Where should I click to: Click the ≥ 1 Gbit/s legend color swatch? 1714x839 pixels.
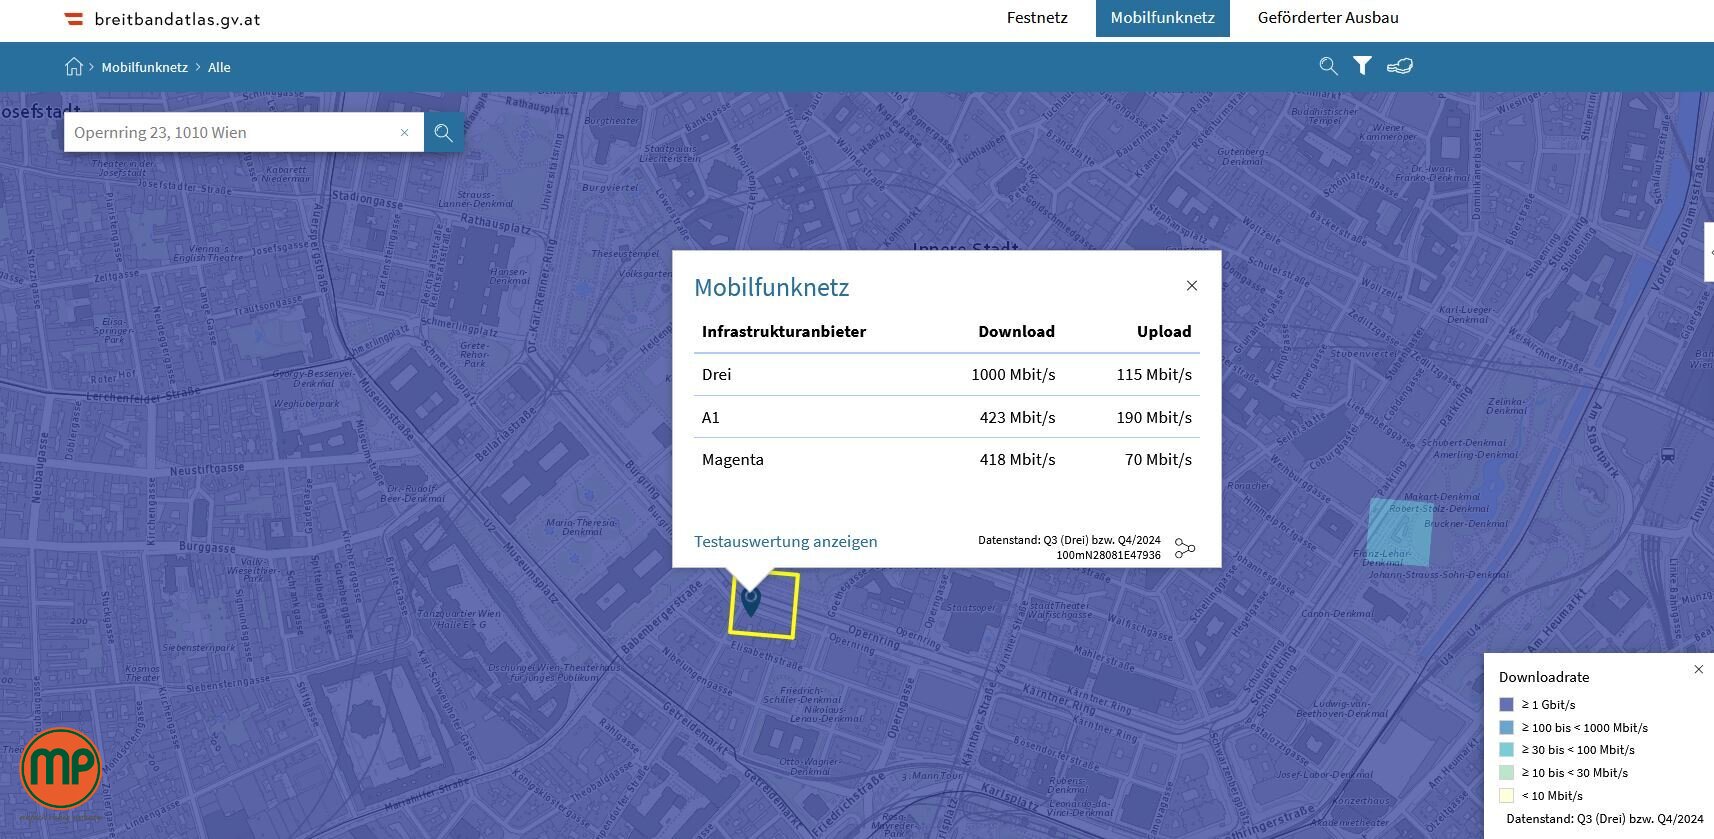(x=1506, y=705)
